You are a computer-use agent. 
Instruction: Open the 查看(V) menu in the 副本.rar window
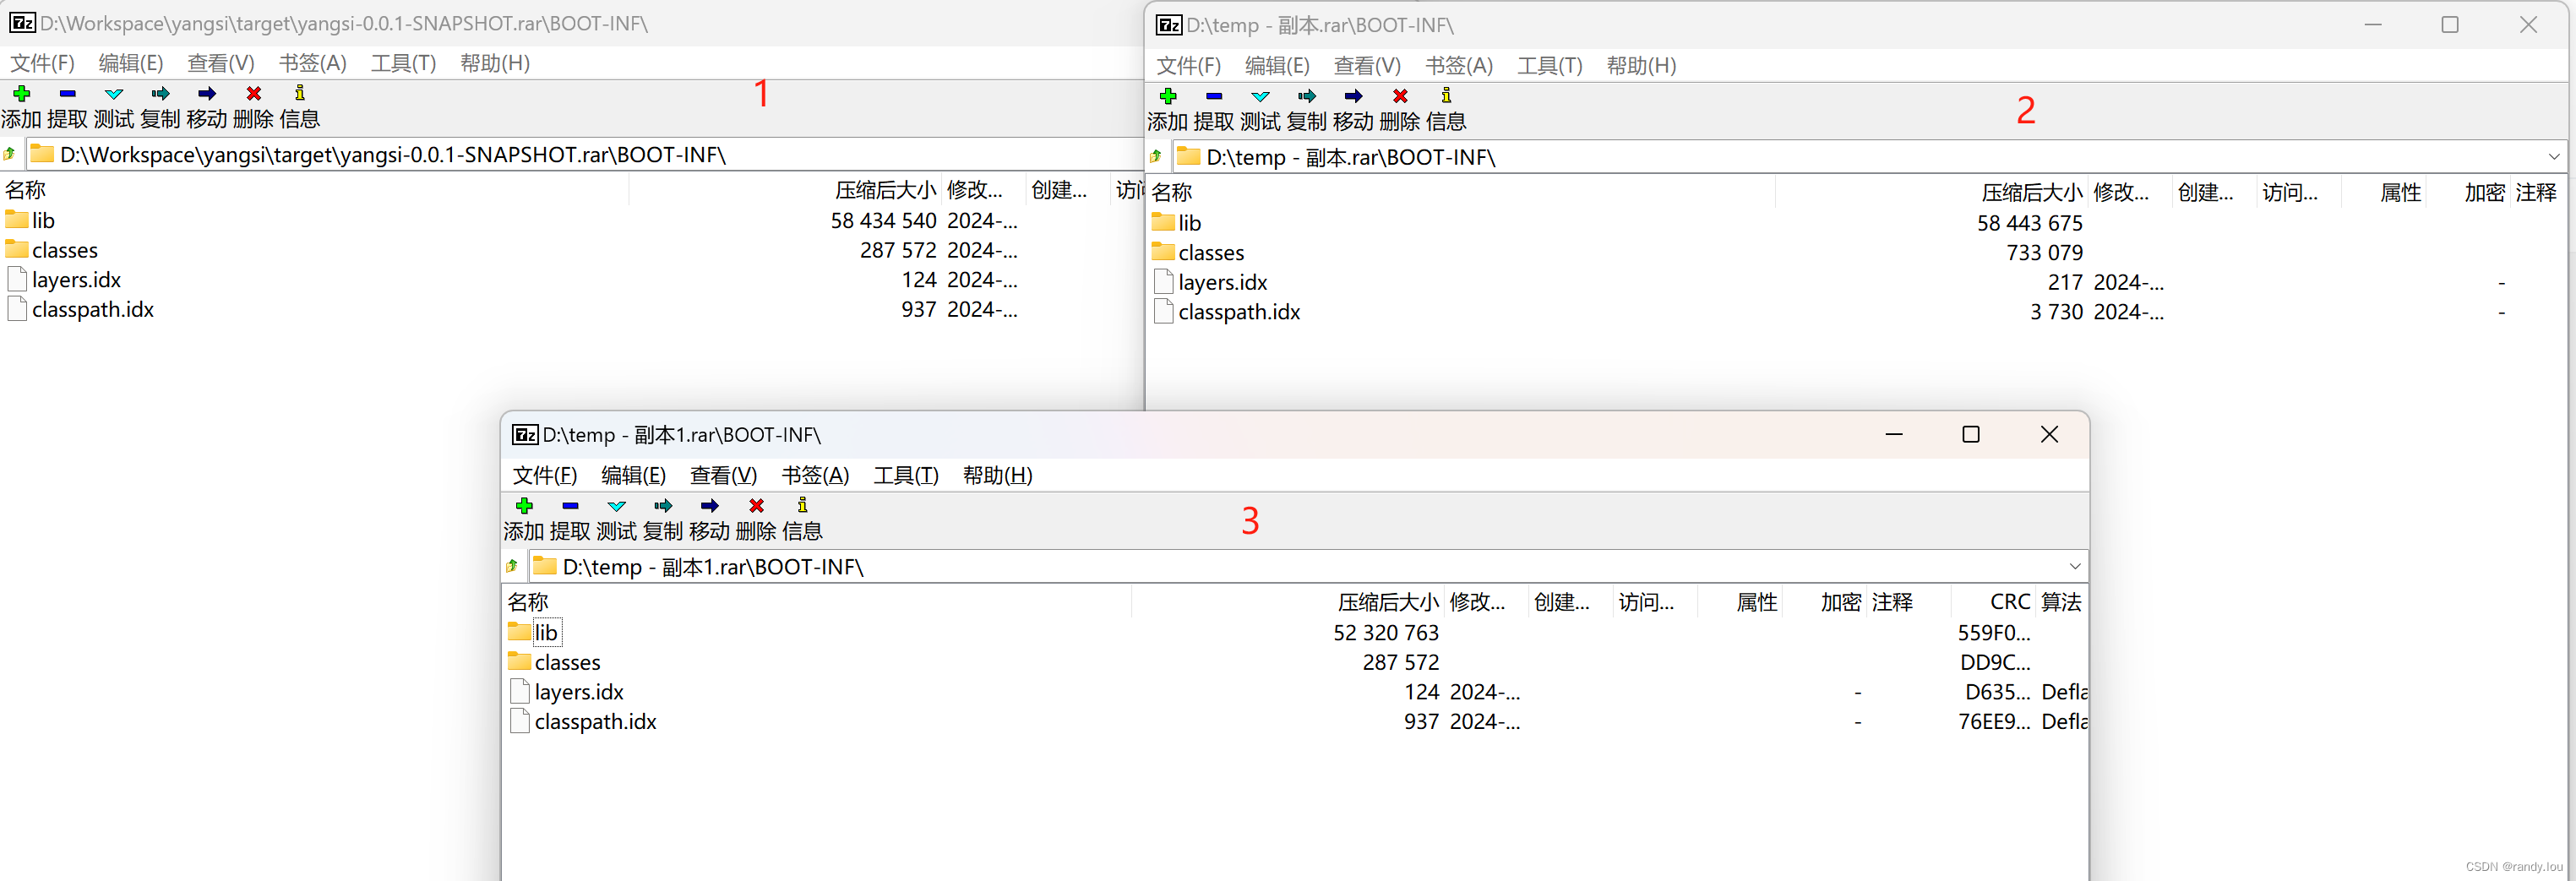1367,66
